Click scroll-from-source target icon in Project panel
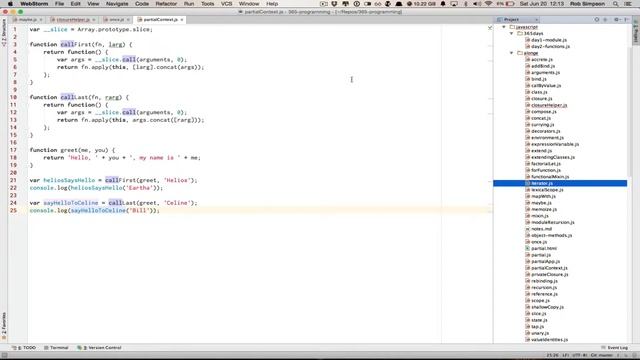 click(x=597, y=20)
